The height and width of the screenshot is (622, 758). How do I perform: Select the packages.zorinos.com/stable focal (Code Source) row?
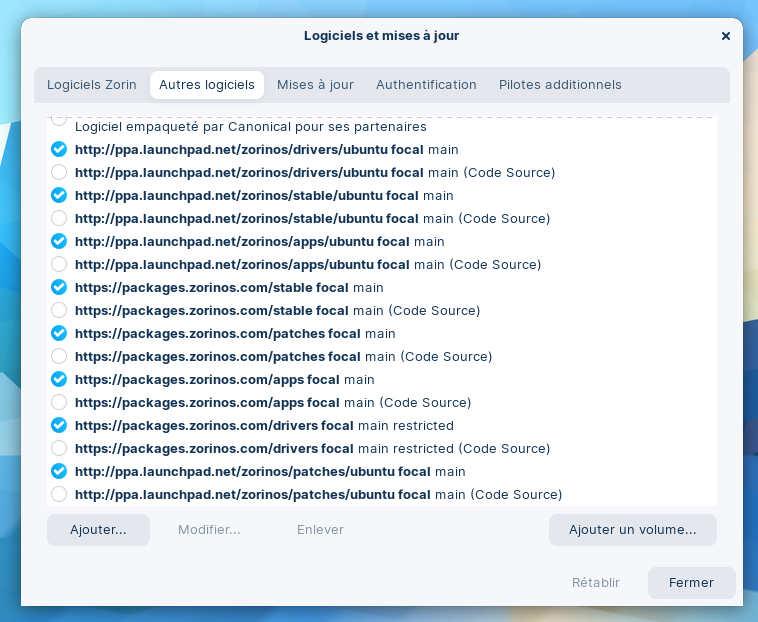coord(277,310)
